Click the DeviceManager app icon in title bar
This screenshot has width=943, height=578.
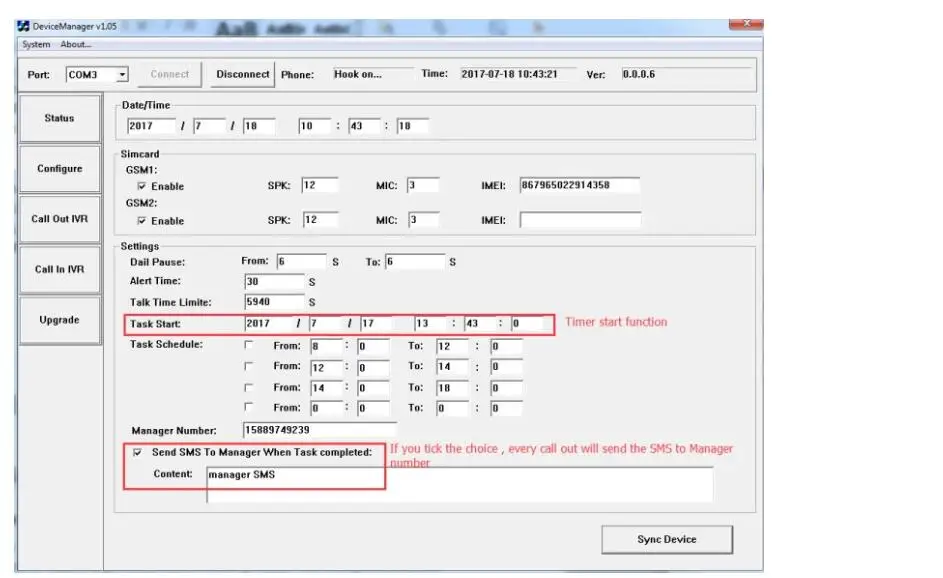[x=24, y=26]
